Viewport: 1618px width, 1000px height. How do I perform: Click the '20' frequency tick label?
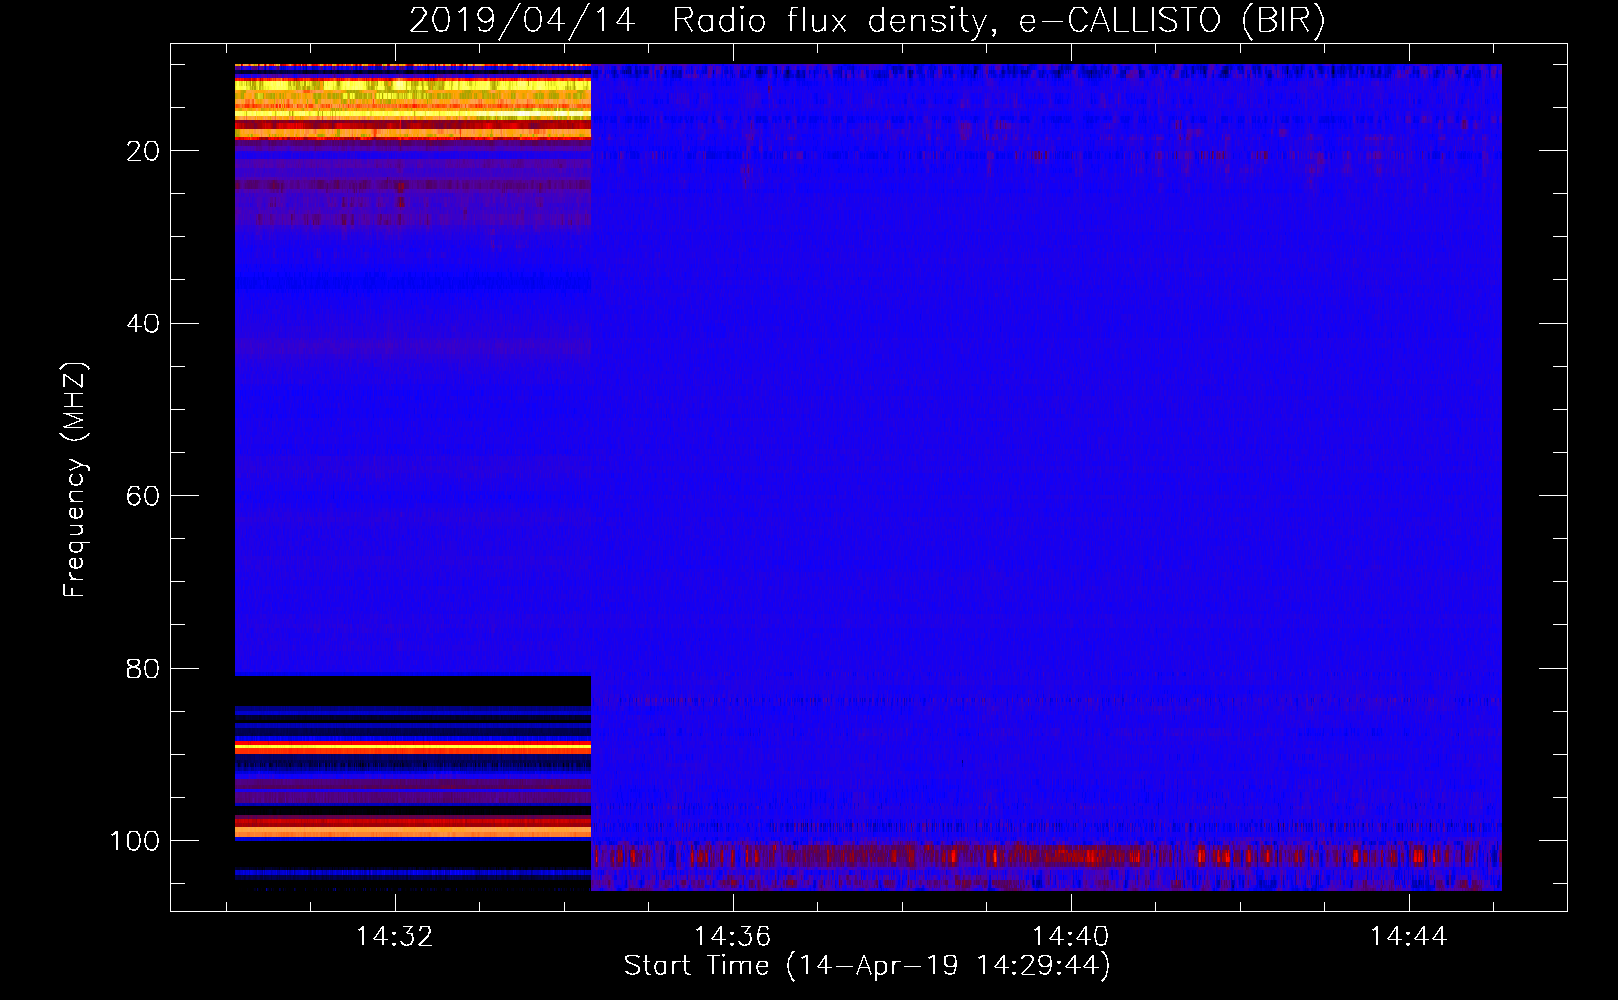coord(144,151)
